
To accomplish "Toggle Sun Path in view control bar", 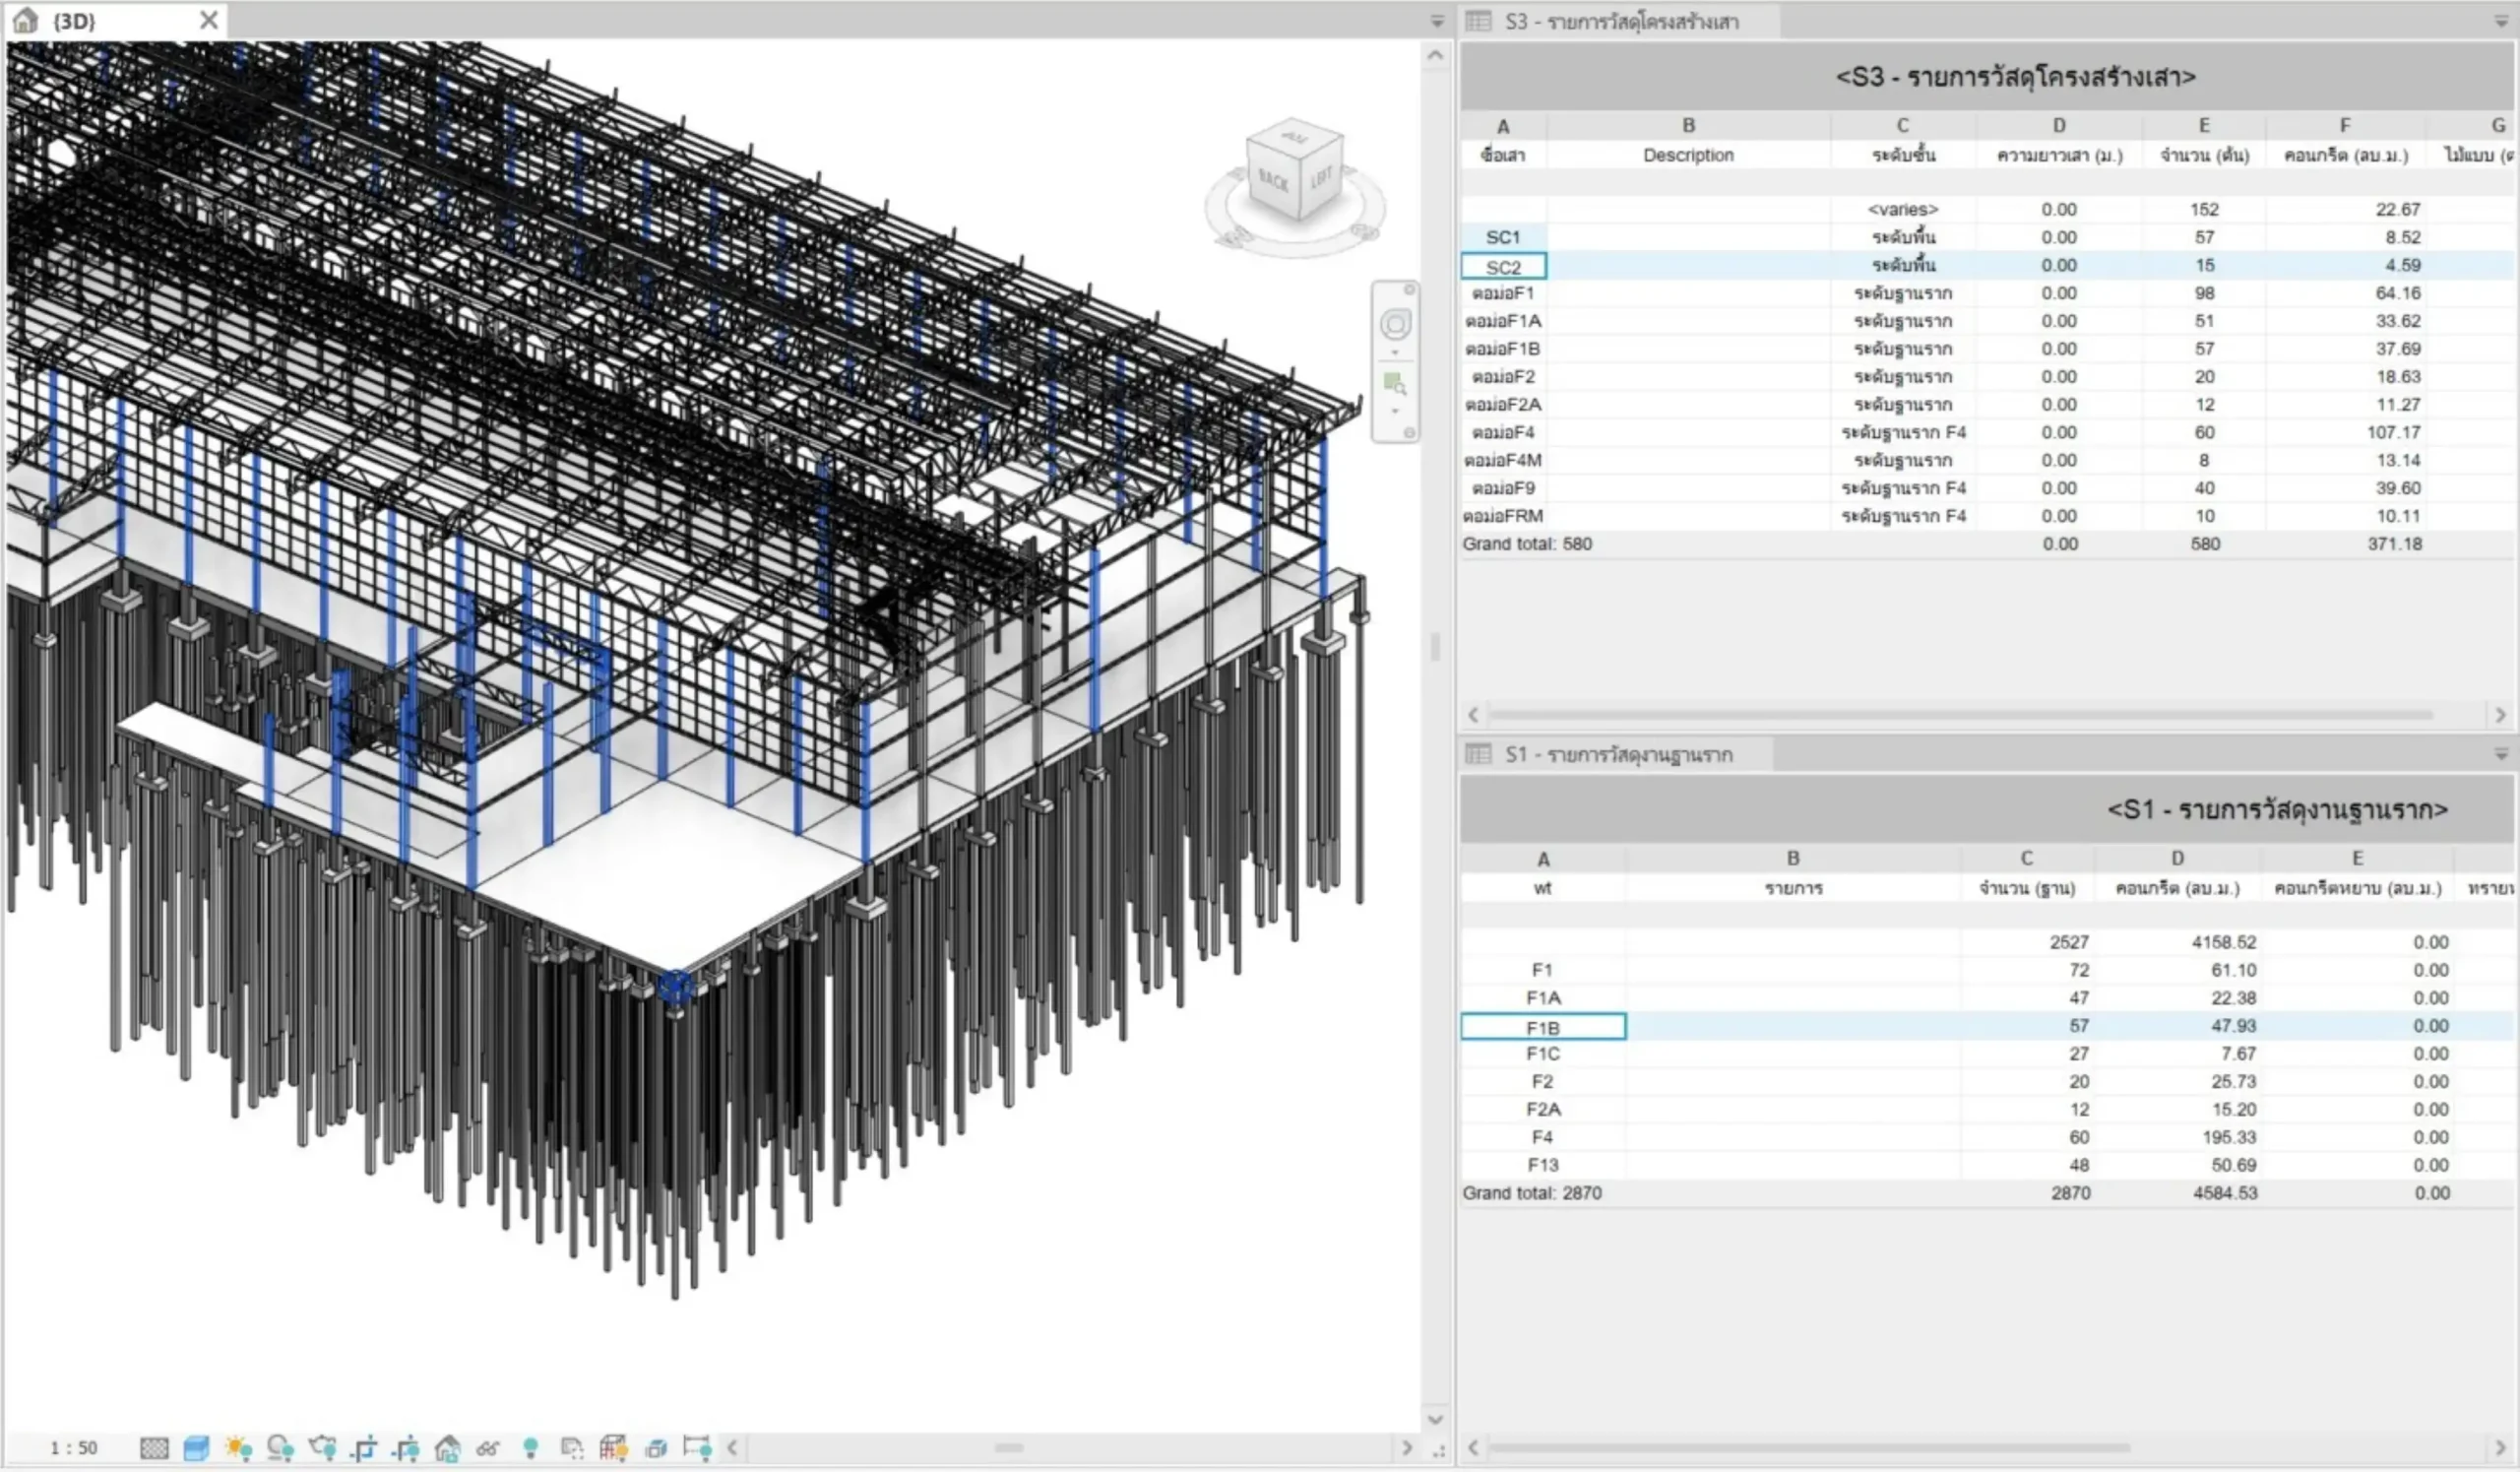I will [x=238, y=1448].
